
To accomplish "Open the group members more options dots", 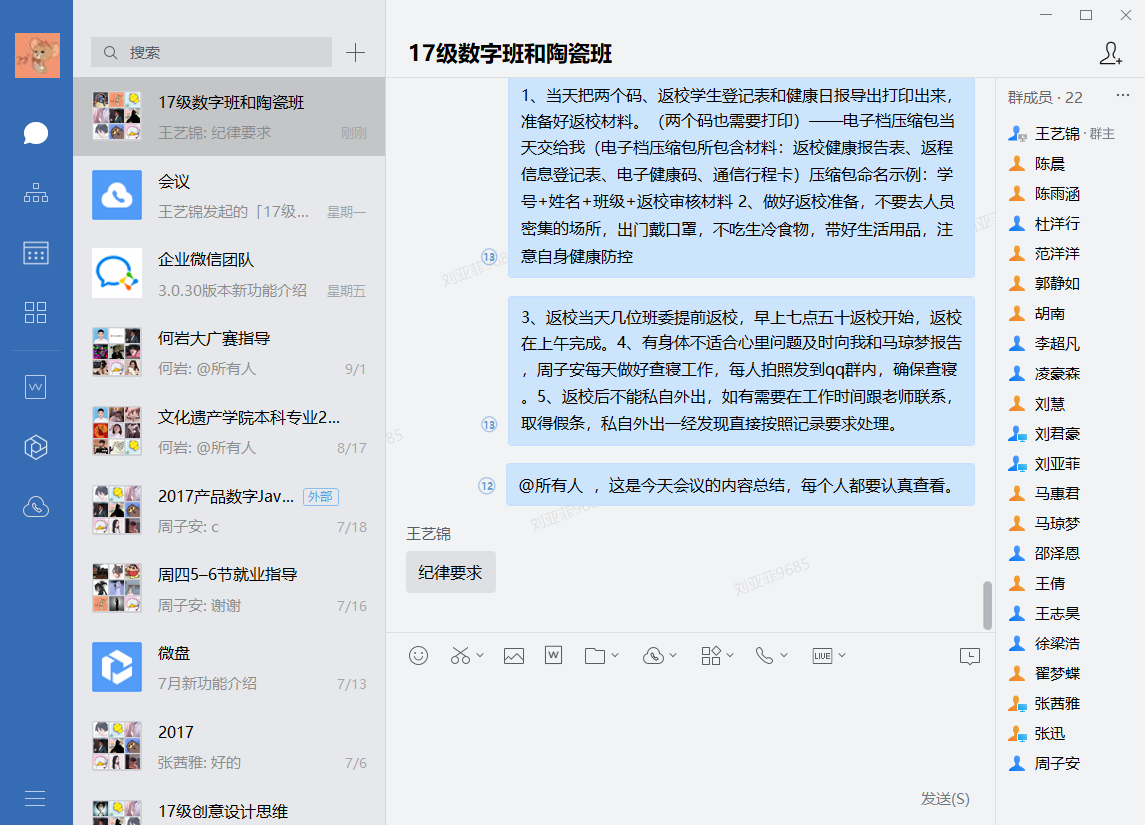I will click(1122, 96).
